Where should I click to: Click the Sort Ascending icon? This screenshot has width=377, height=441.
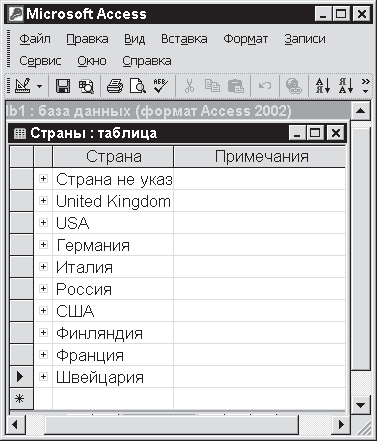pyautogui.click(x=323, y=86)
